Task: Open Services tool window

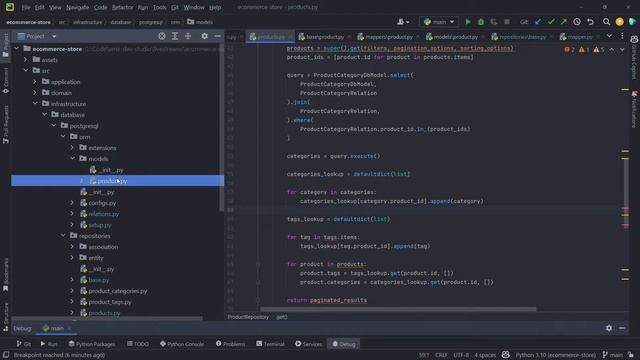Action: click(x=309, y=344)
